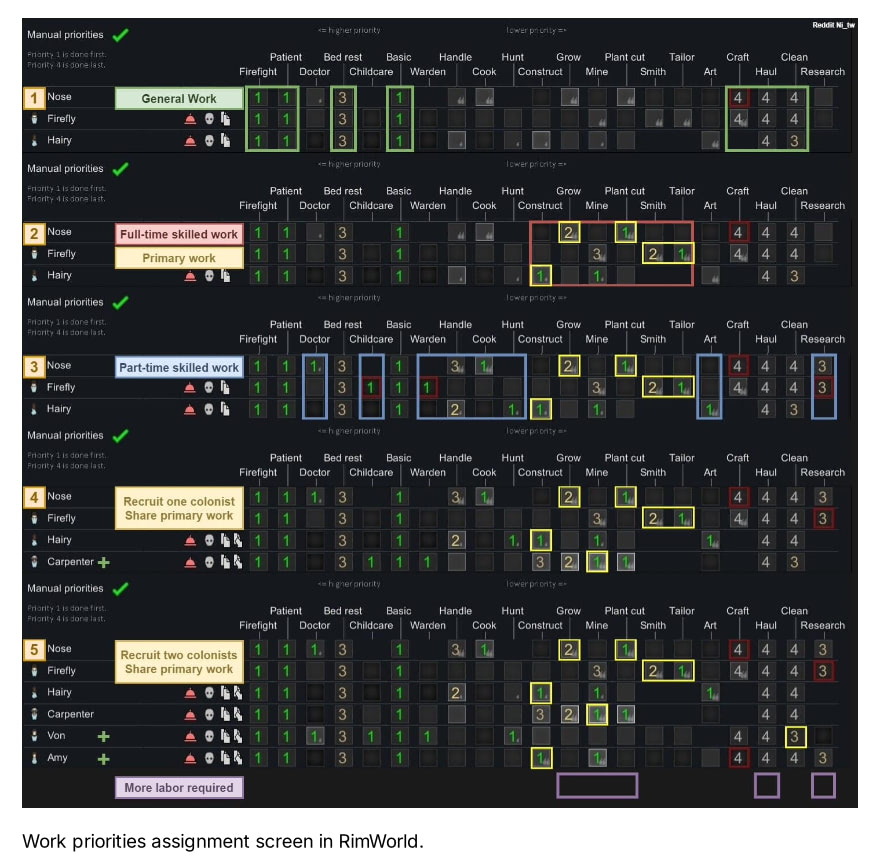
Task: Click Amy's Clean priority cell
Action: [795, 758]
